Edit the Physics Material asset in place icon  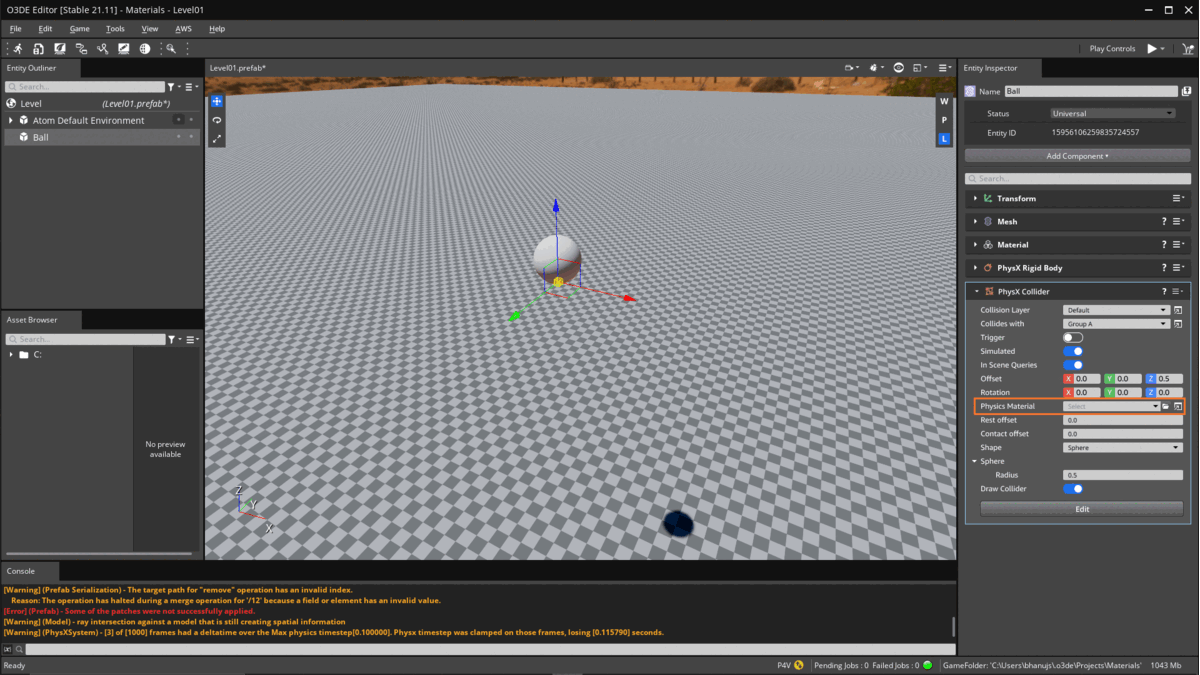click(x=1178, y=407)
